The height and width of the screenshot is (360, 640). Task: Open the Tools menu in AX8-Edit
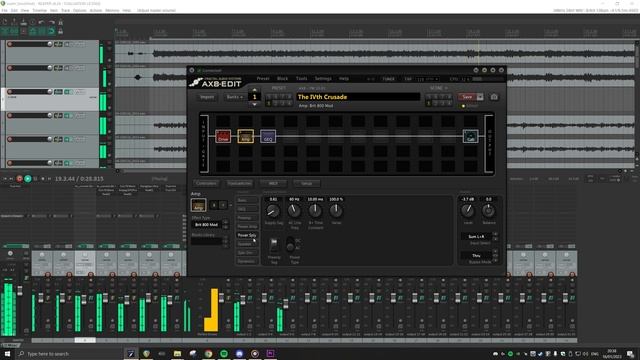[301, 78]
